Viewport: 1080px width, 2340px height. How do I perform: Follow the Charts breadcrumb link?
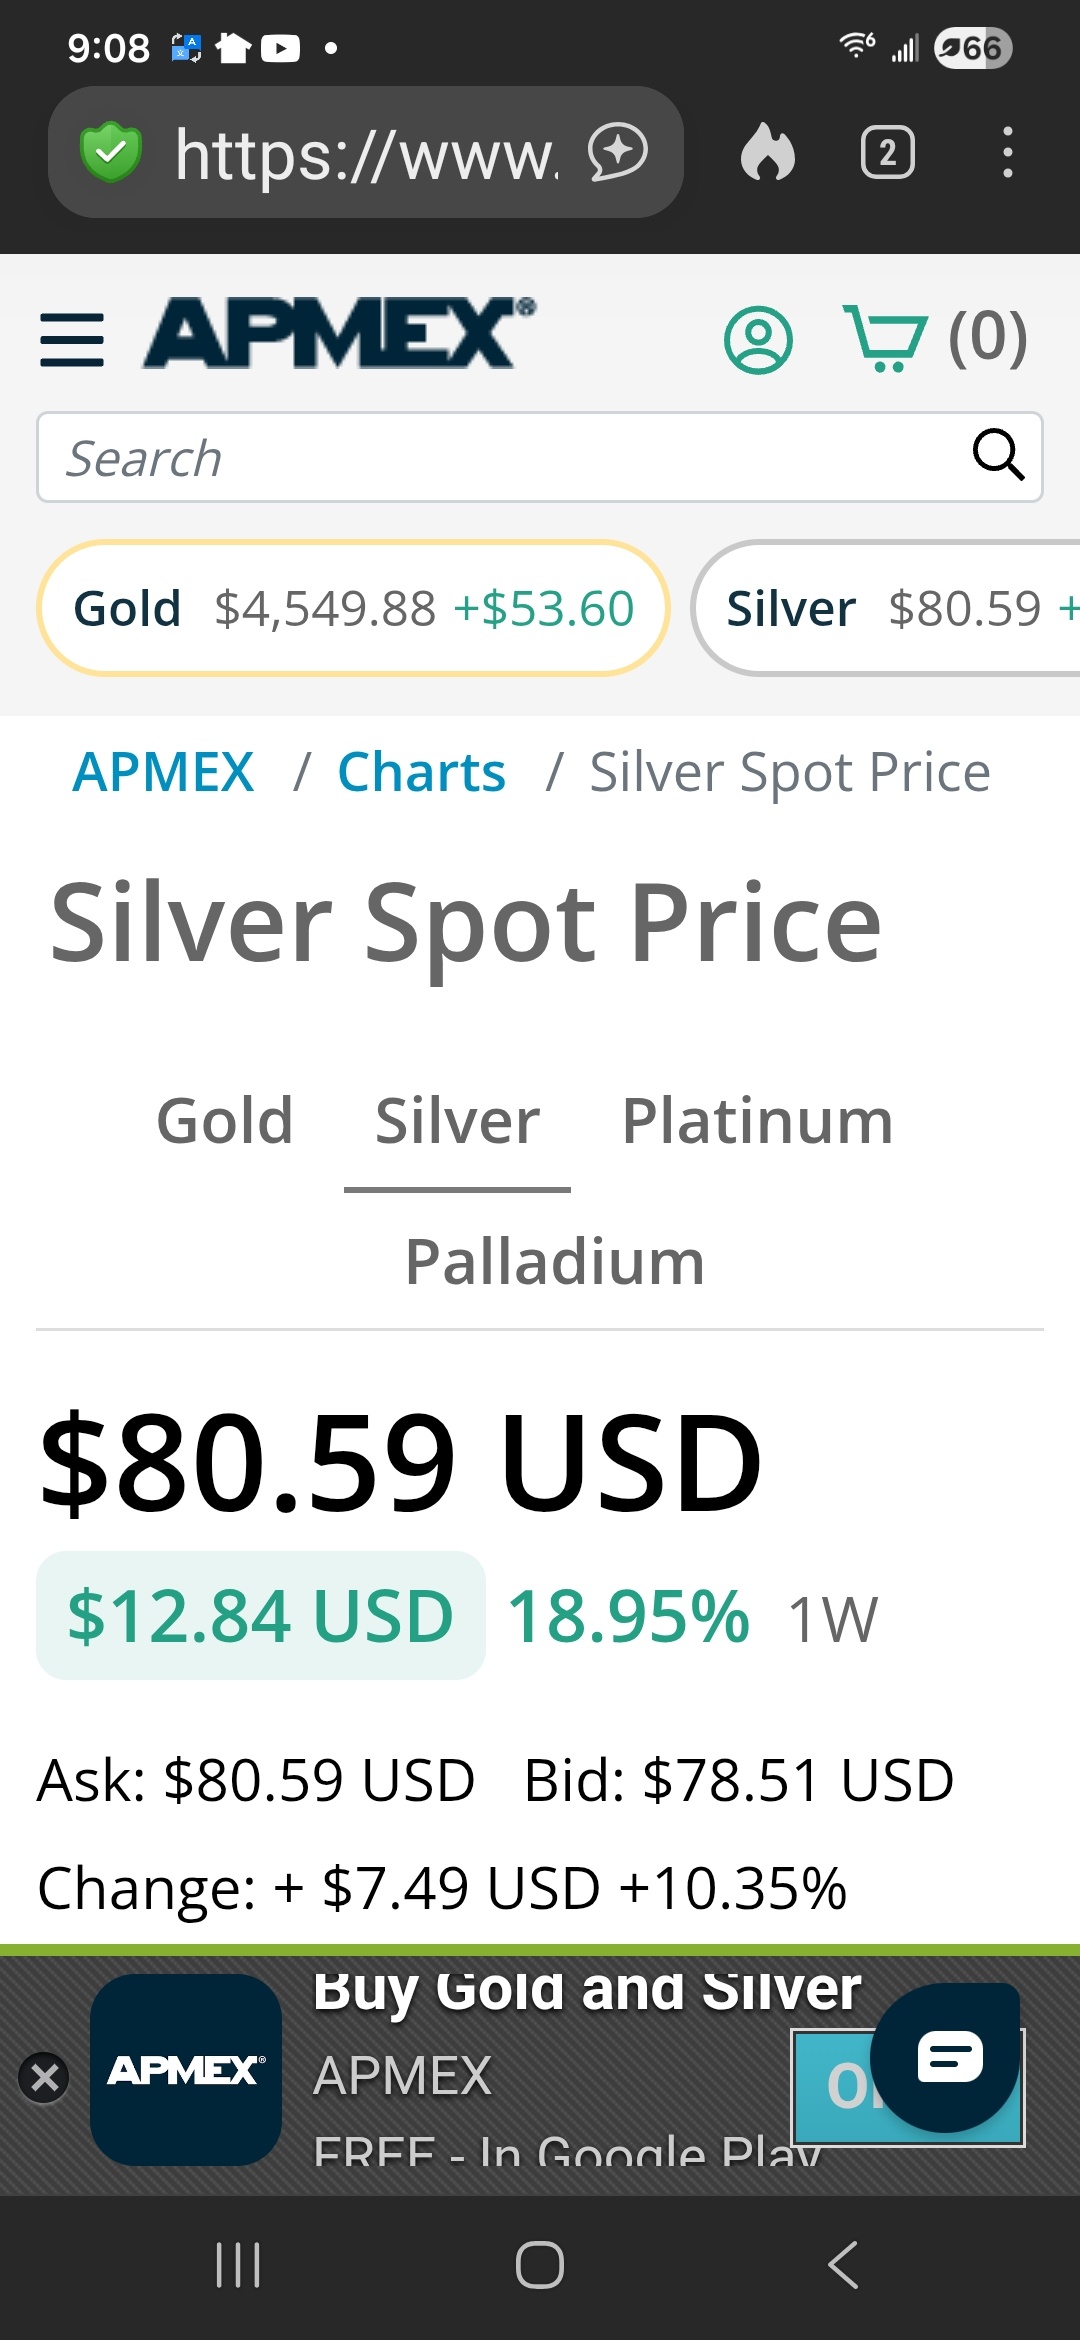(x=421, y=772)
